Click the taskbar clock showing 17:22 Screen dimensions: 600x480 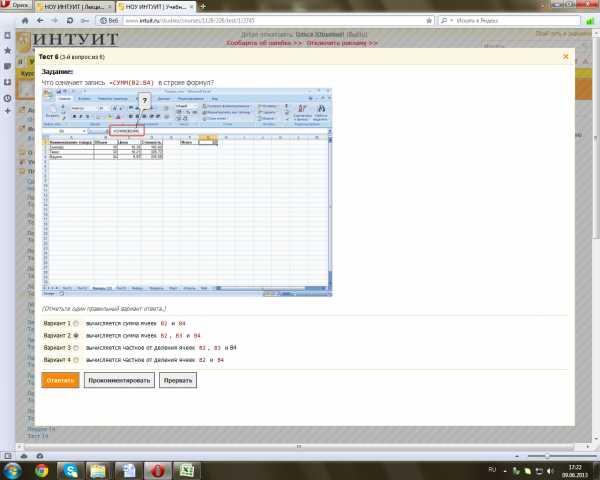(x=575, y=471)
